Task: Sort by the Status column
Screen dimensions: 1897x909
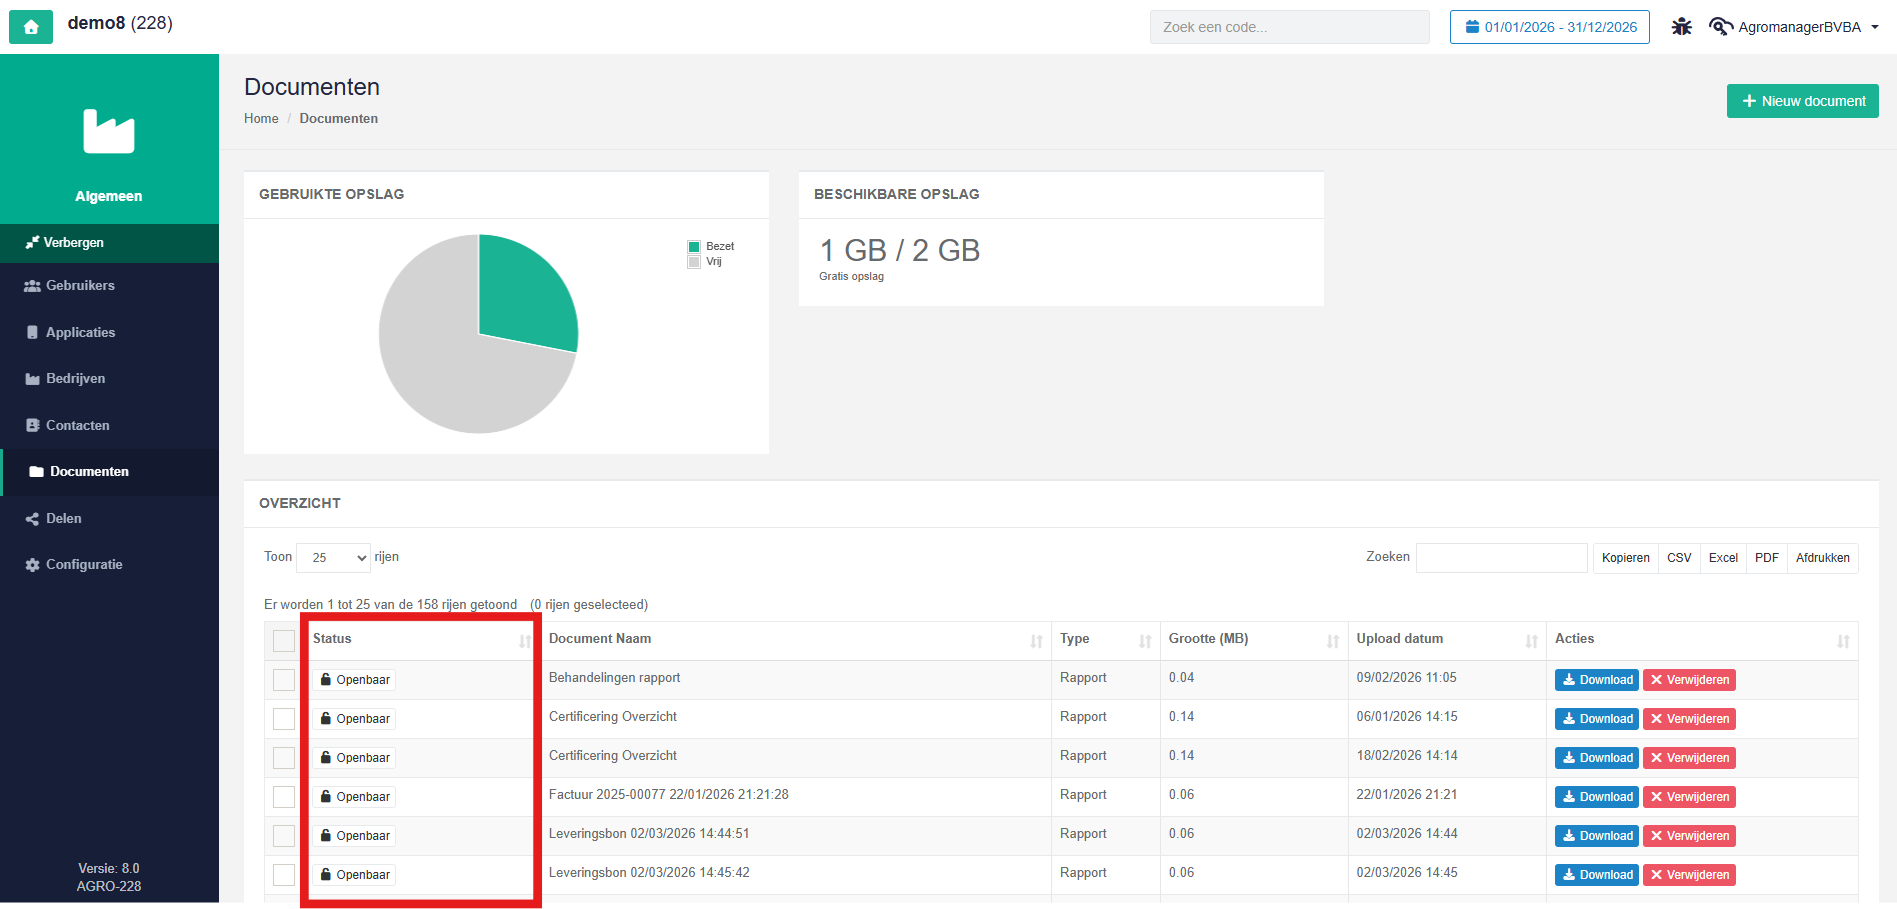Action: 421,640
